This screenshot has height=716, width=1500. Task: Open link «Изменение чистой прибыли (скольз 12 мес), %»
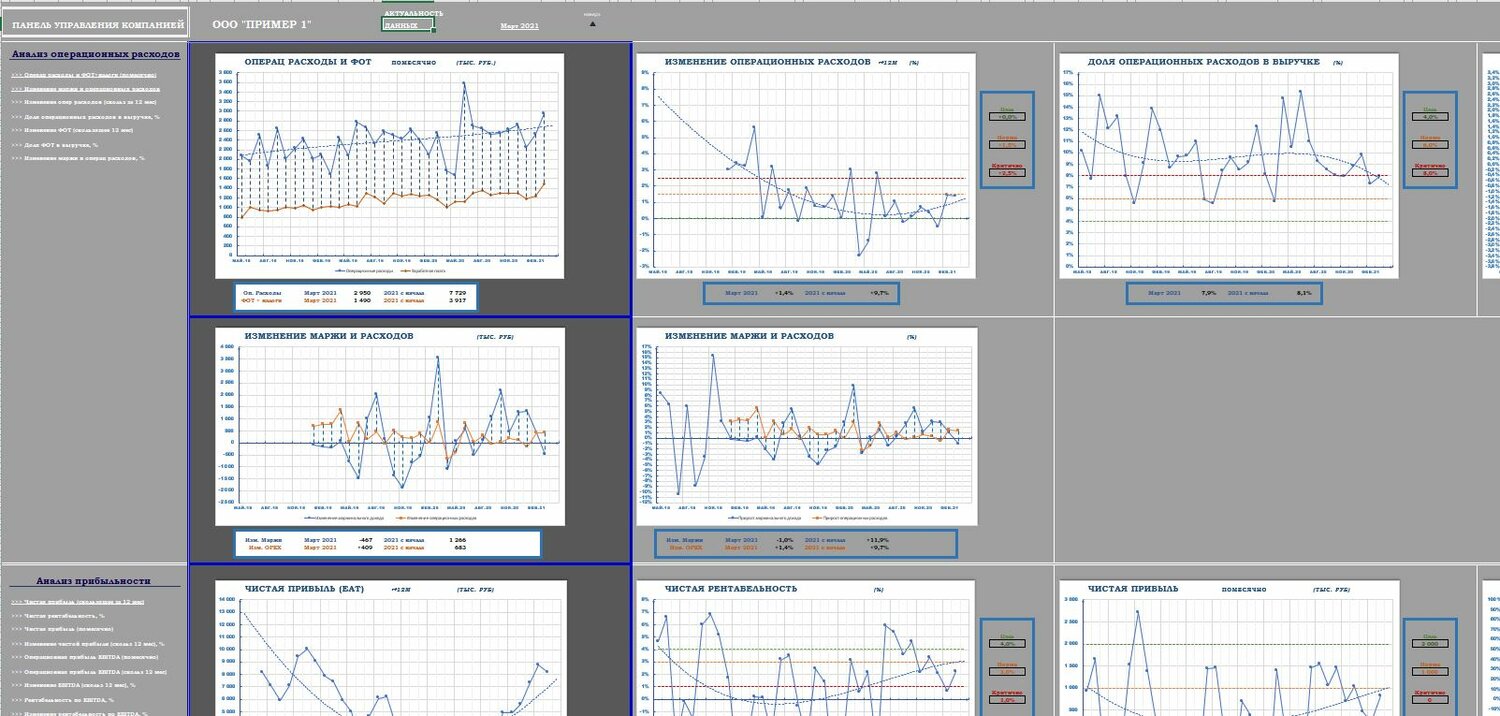tap(88, 643)
